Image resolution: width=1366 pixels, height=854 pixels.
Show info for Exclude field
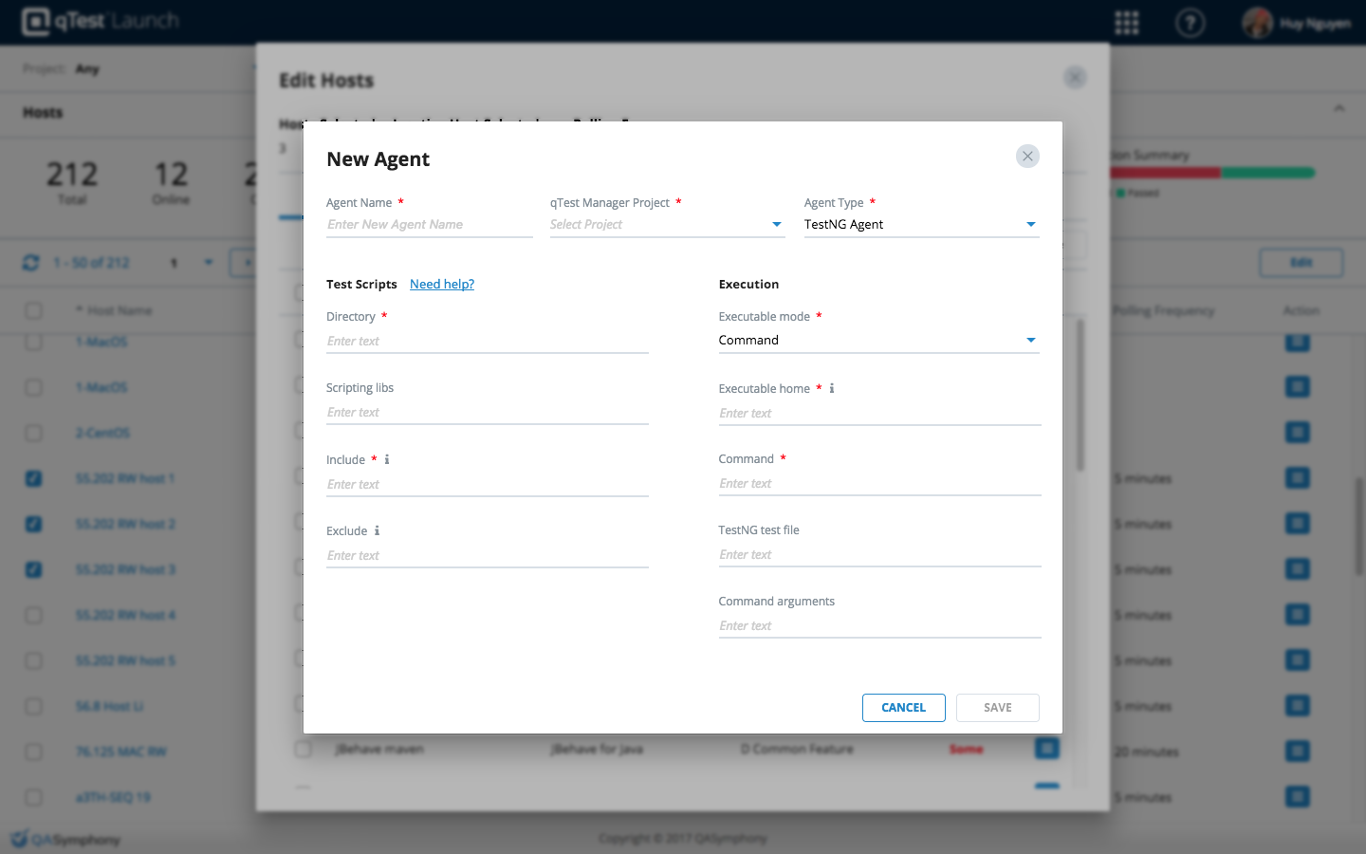(377, 531)
